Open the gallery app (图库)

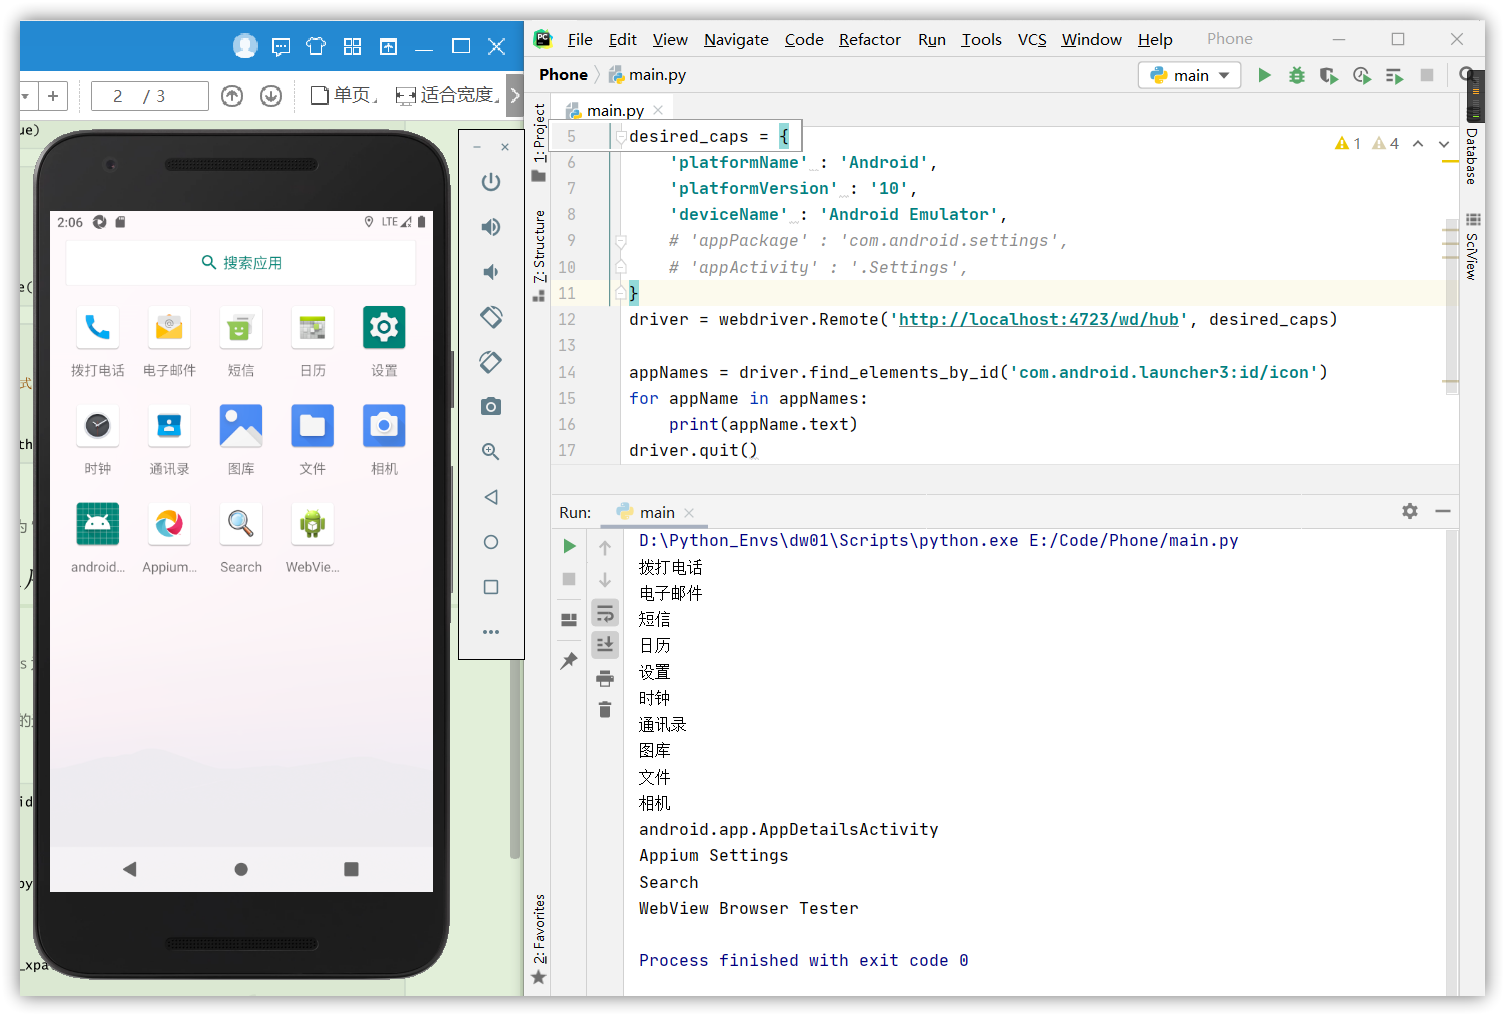(240, 426)
